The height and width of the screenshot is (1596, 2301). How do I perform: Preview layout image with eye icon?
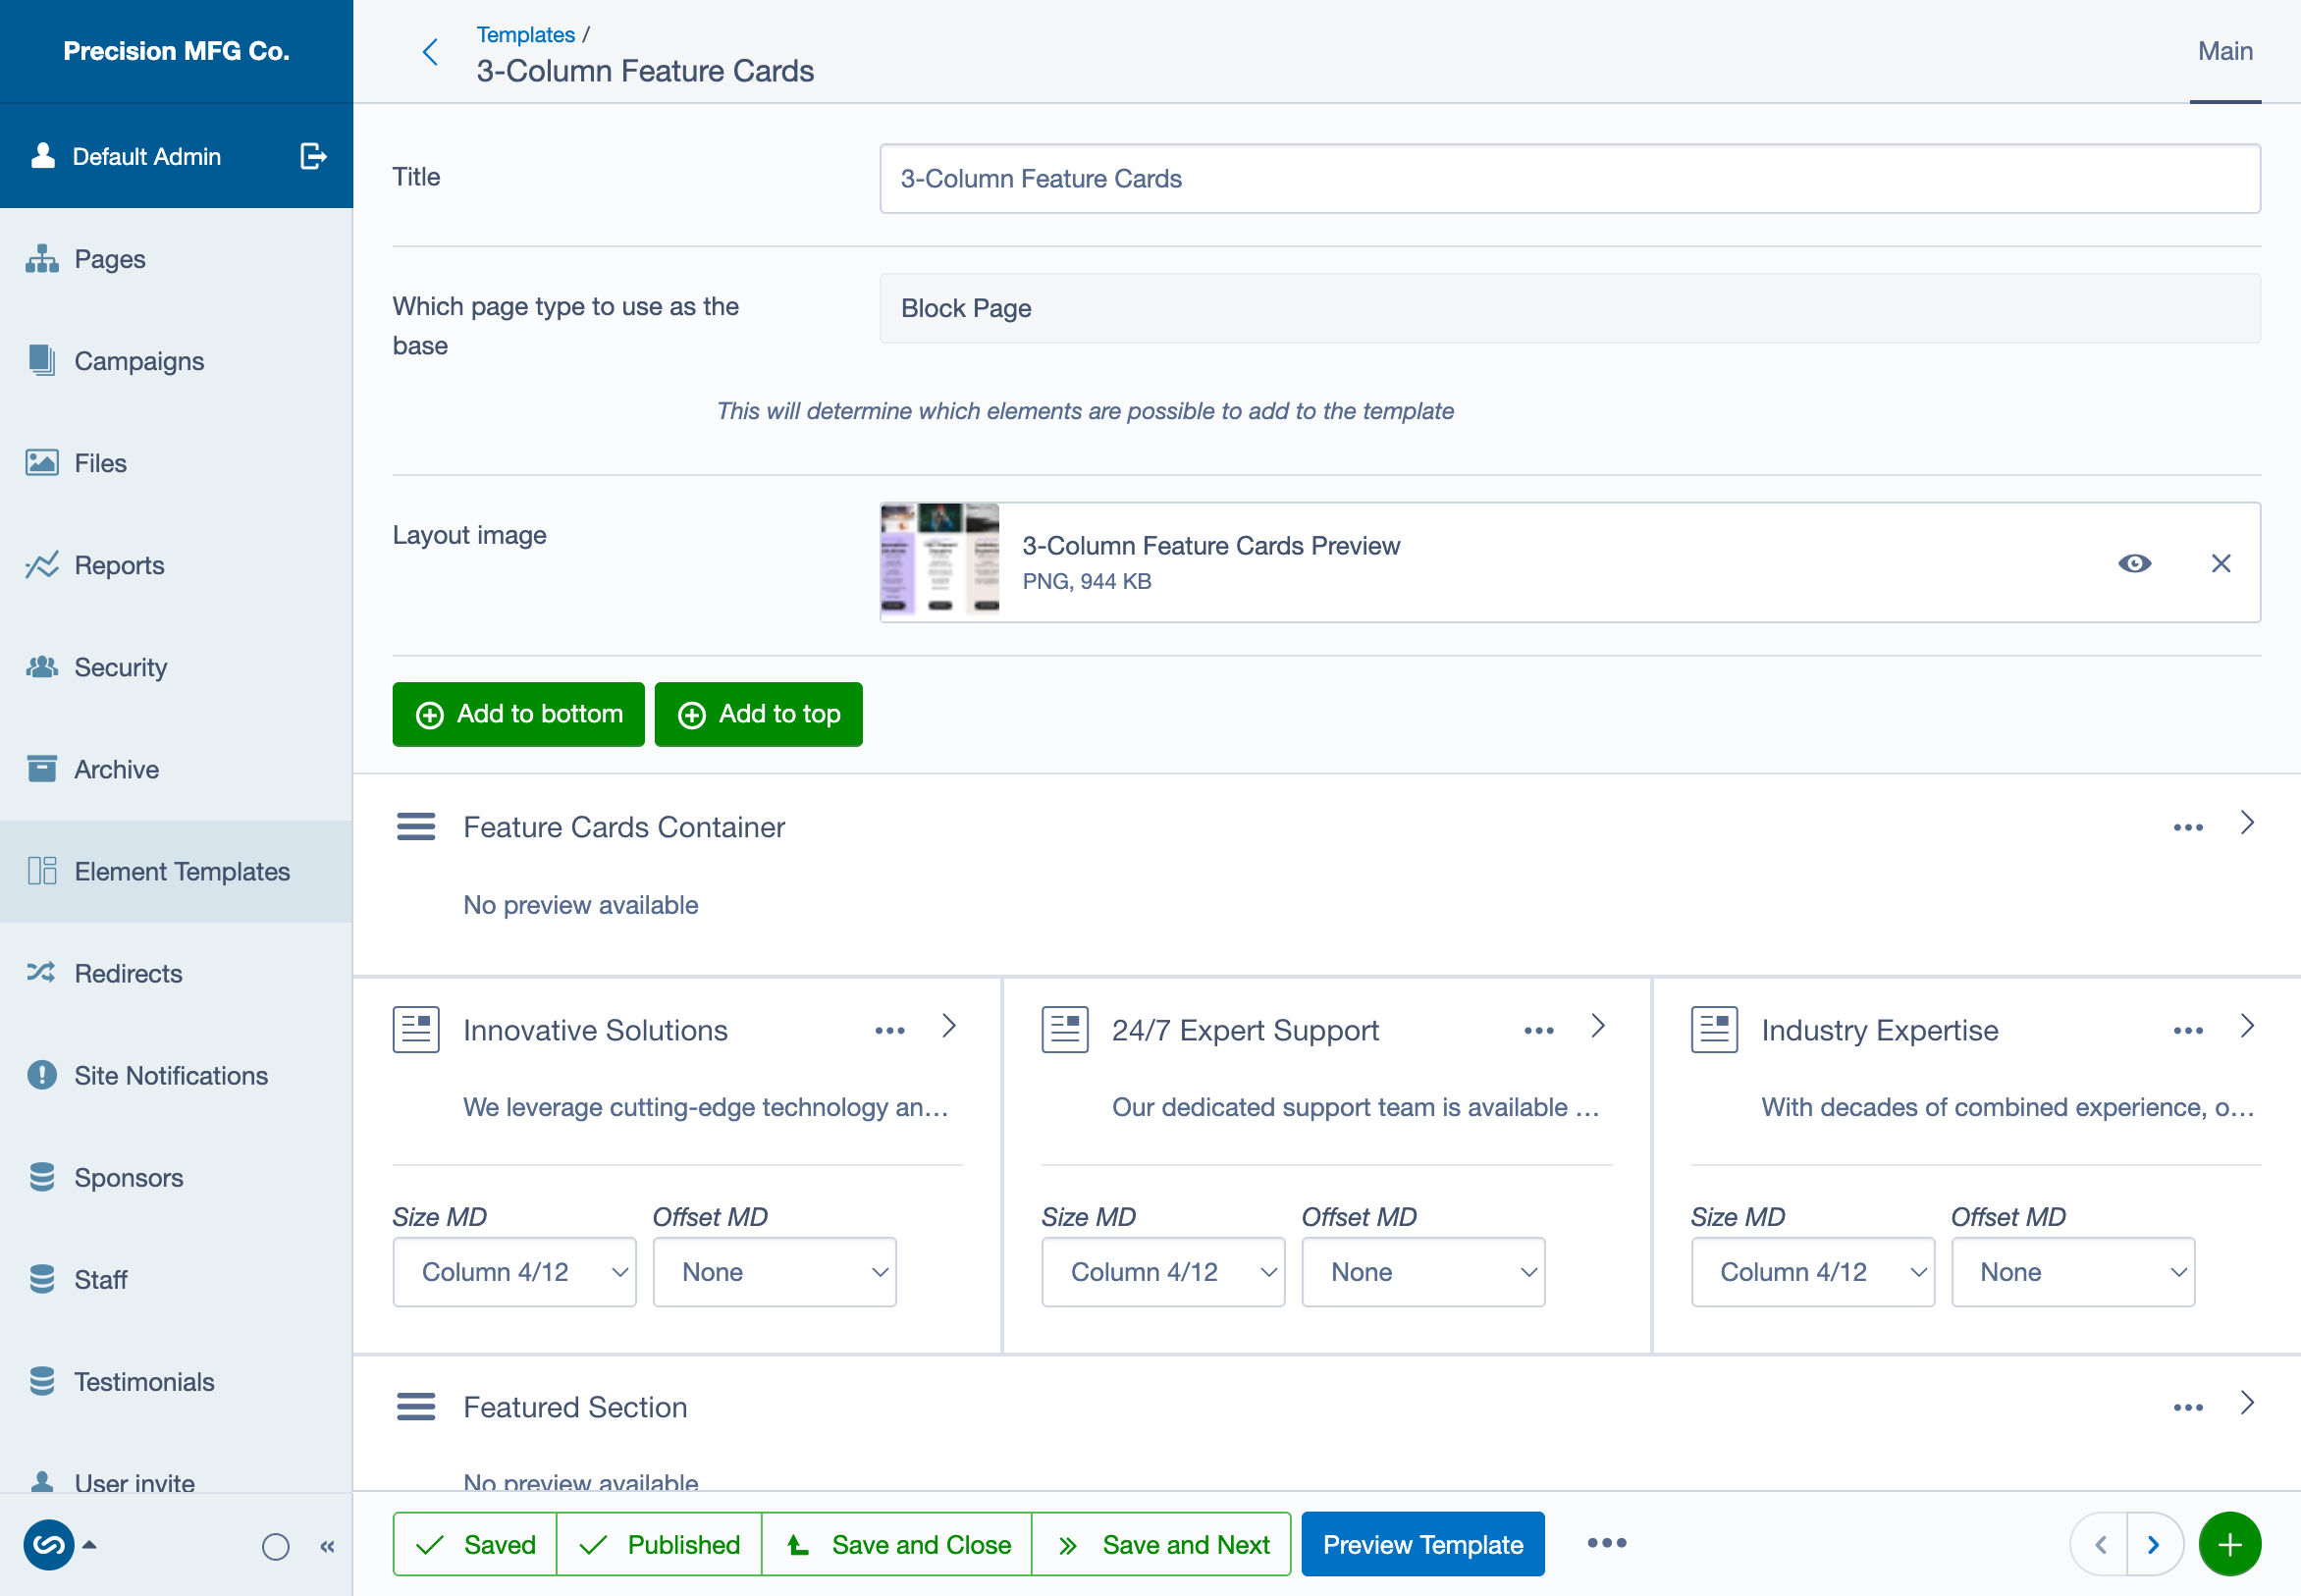pyautogui.click(x=2134, y=563)
